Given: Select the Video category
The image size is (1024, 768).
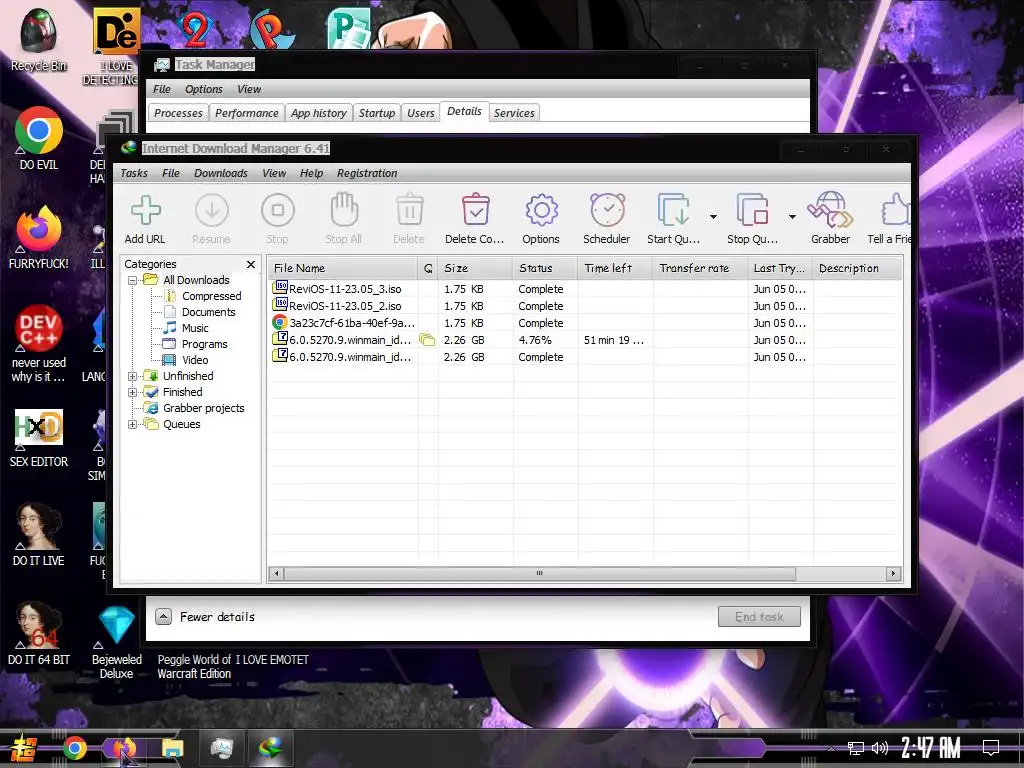Looking at the screenshot, I should [x=195, y=360].
